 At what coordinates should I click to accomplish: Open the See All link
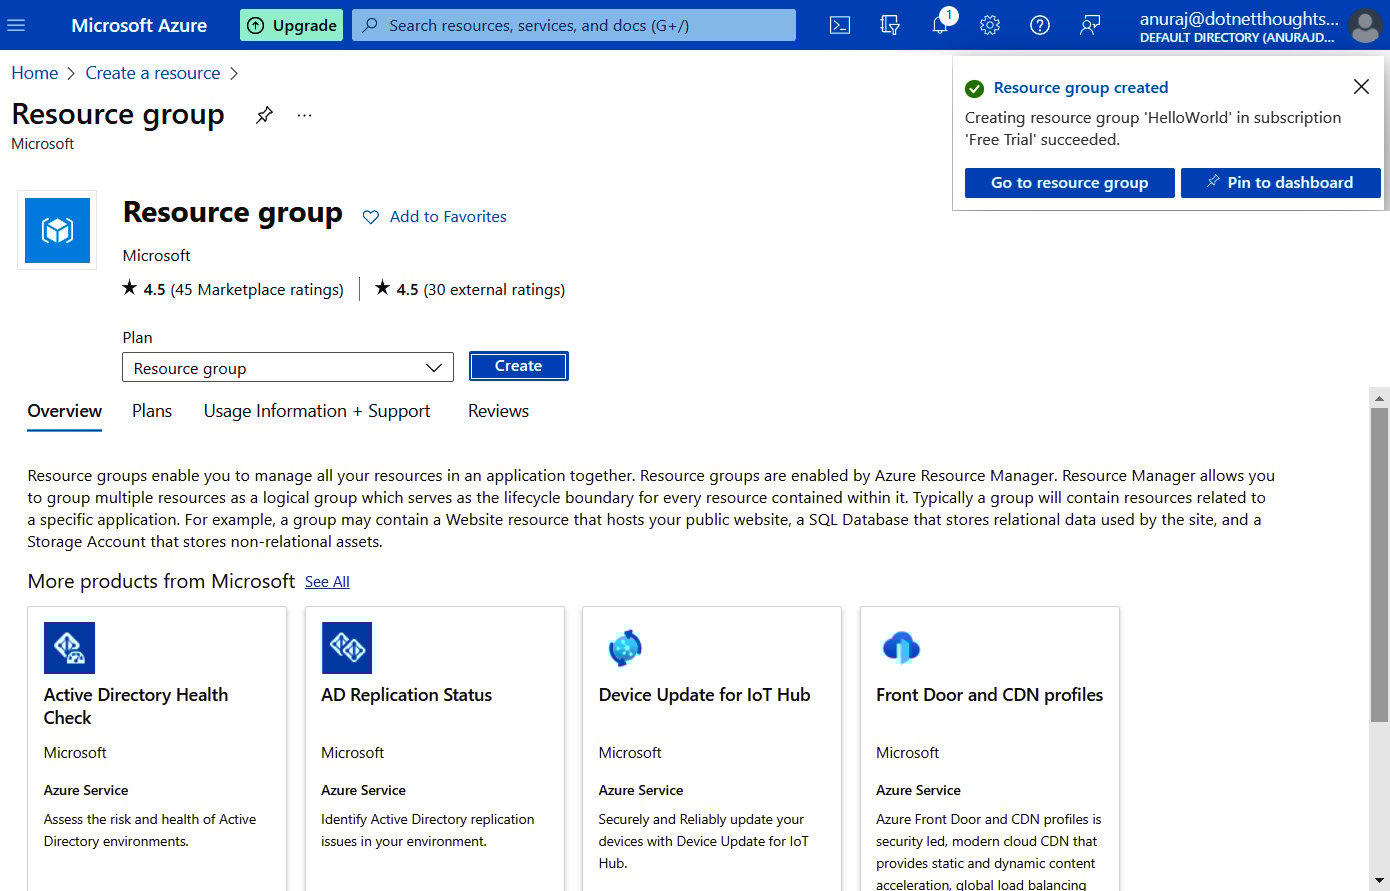coord(327,582)
